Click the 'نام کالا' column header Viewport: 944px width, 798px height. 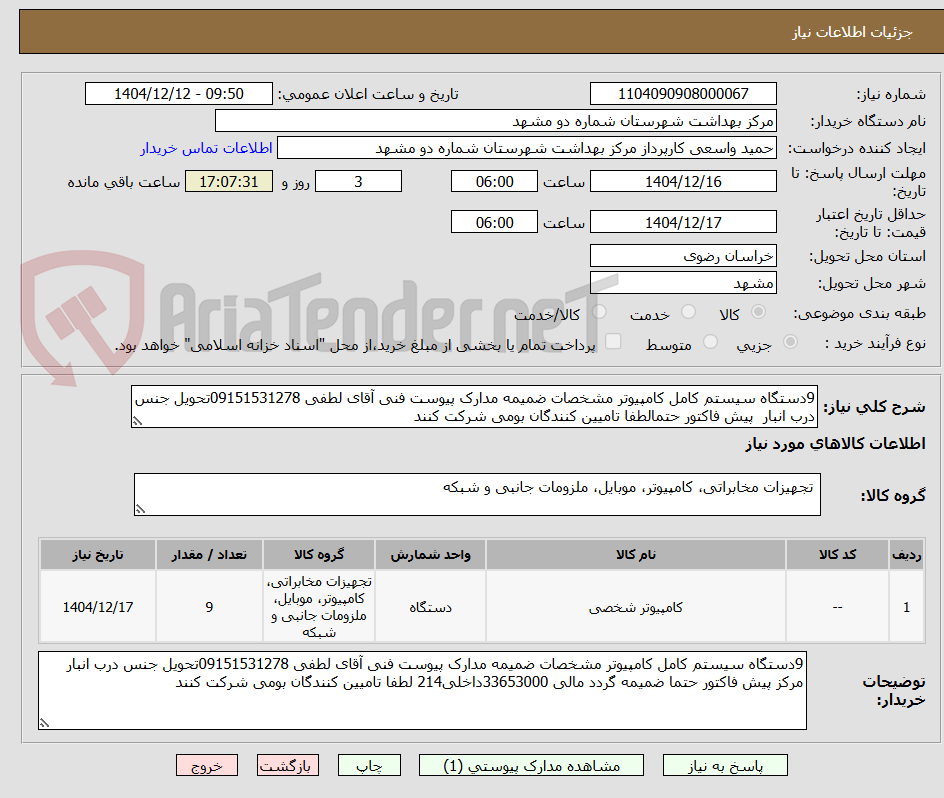point(636,555)
